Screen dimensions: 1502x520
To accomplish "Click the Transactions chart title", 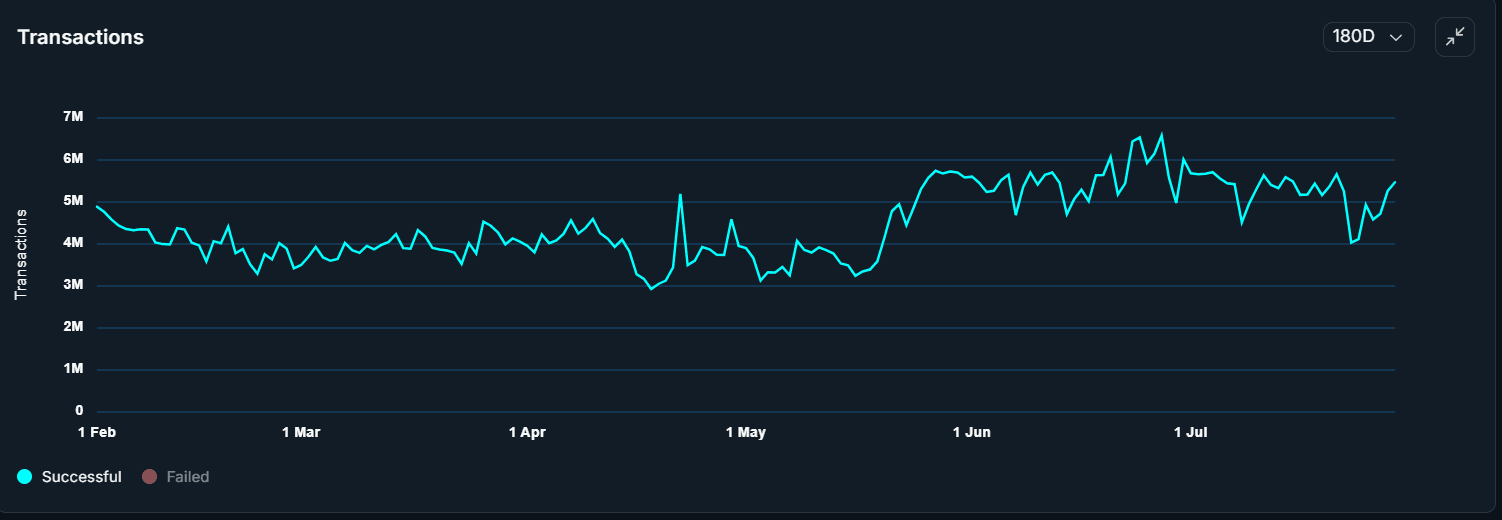I will coord(81,37).
